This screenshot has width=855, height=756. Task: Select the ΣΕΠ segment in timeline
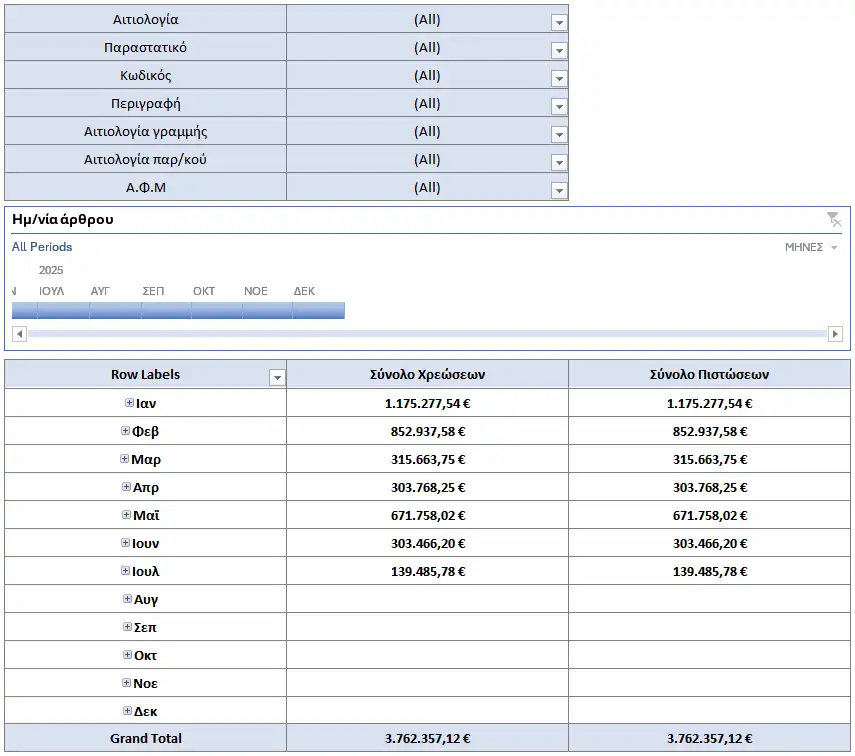166,310
